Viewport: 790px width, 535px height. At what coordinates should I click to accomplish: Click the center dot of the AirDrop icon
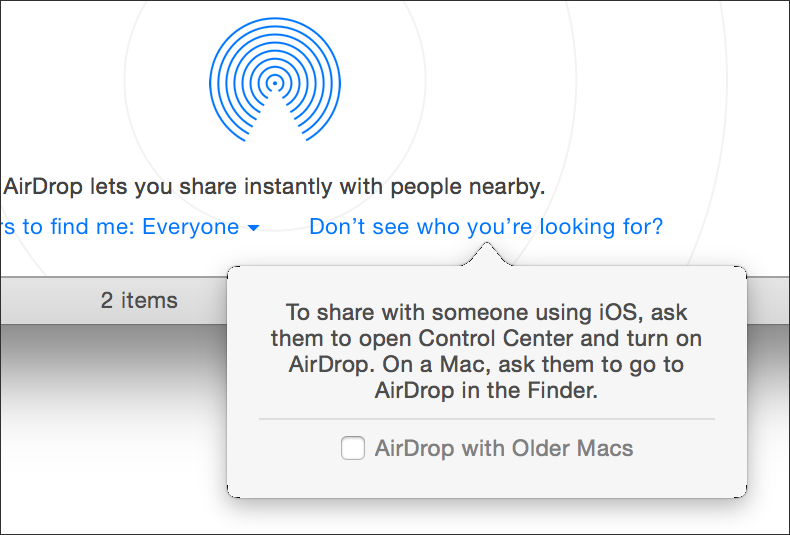tap(275, 83)
